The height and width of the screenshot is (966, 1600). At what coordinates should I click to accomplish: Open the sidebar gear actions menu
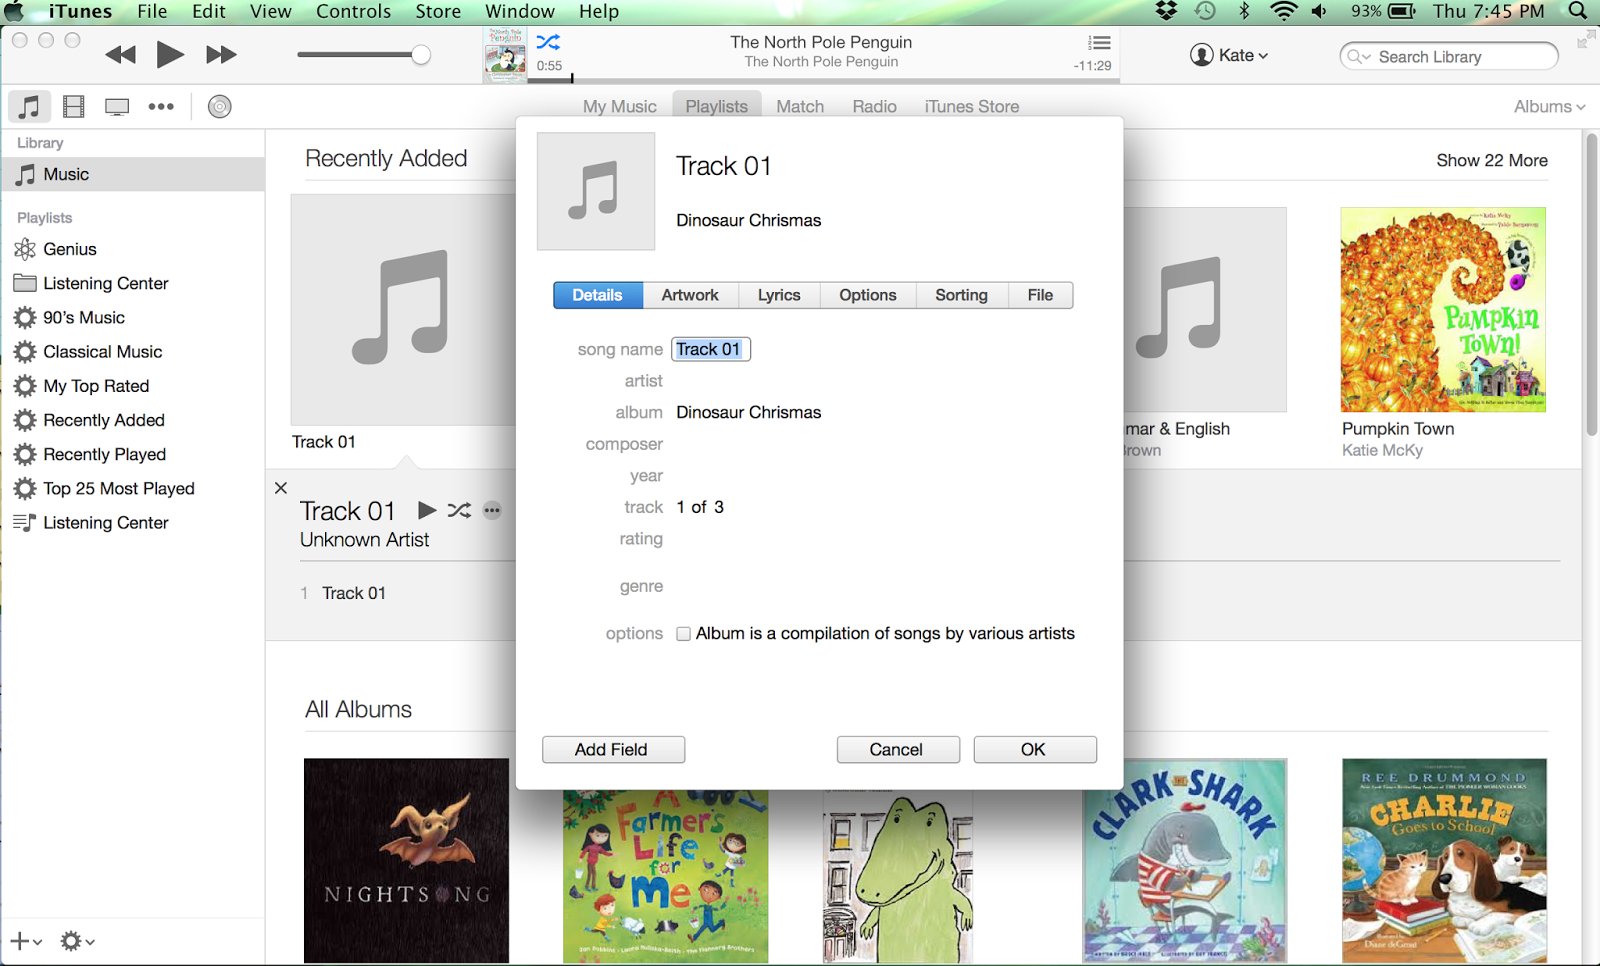coord(77,941)
